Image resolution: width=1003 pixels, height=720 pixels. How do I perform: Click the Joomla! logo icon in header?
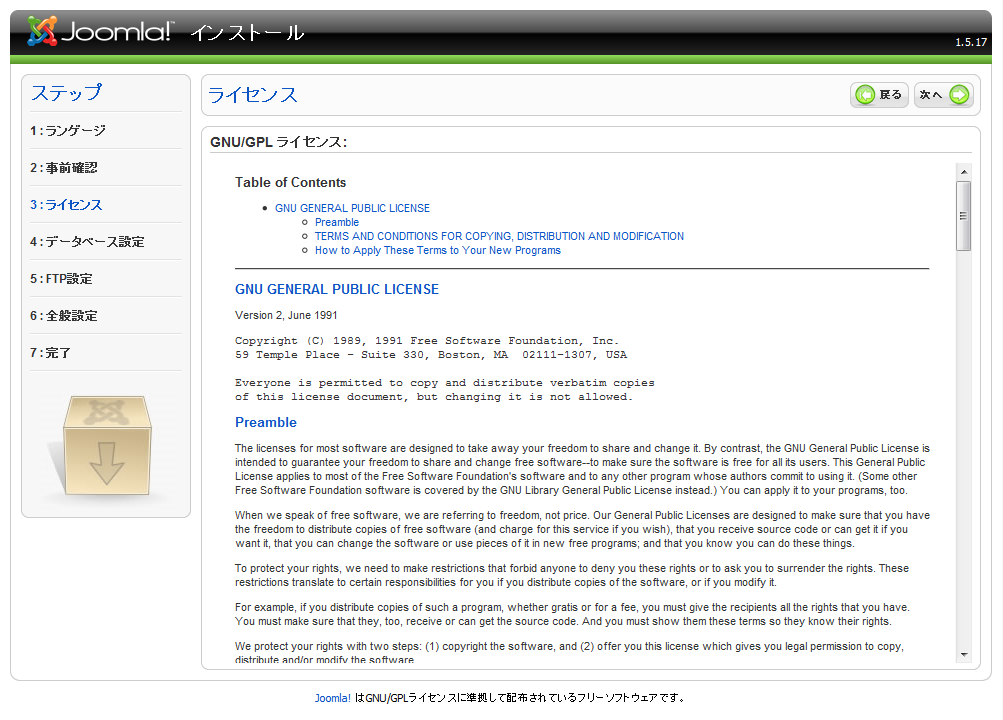(x=42, y=31)
